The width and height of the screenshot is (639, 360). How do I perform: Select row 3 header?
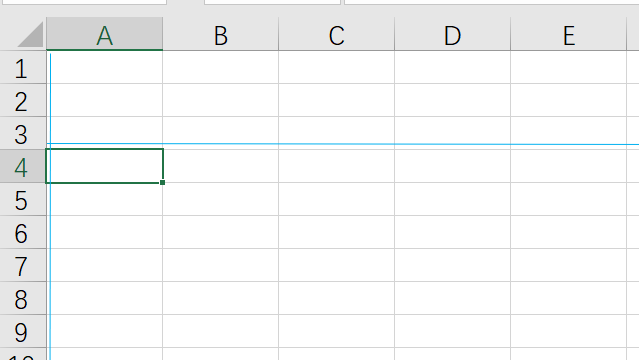[23, 134]
